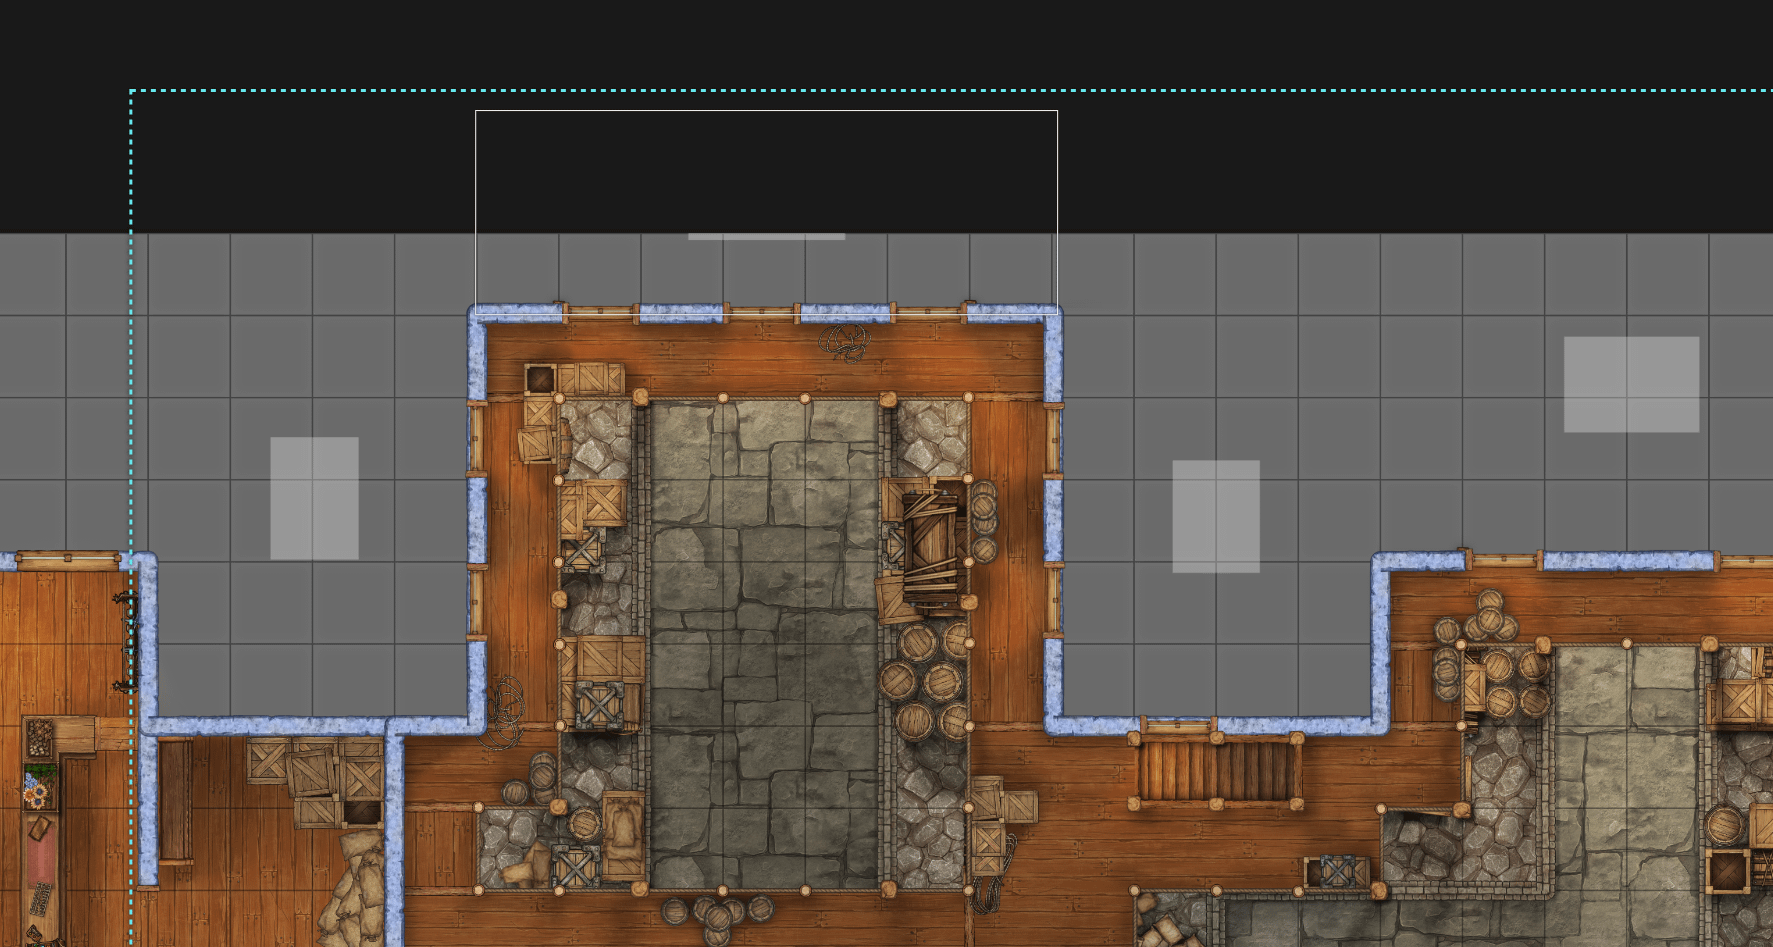Select the stacked barrels right of the stone floor
This screenshot has width=1773, height=947.
tap(927, 682)
